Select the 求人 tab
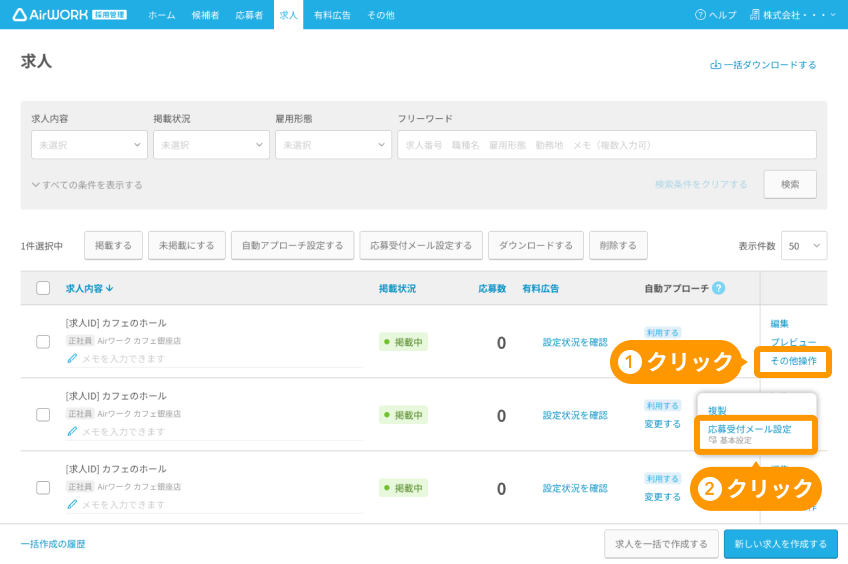848x564 pixels. pyautogui.click(x=288, y=15)
